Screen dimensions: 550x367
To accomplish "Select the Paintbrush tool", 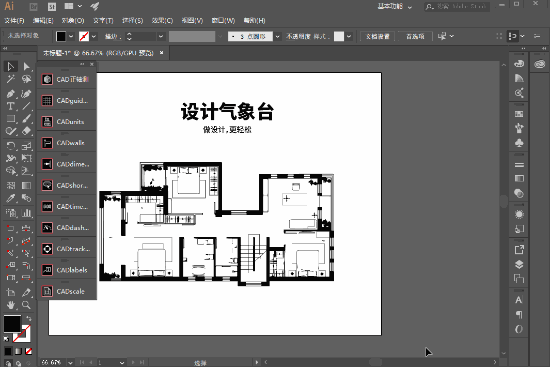I will pyautogui.click(x=26, y=119).
